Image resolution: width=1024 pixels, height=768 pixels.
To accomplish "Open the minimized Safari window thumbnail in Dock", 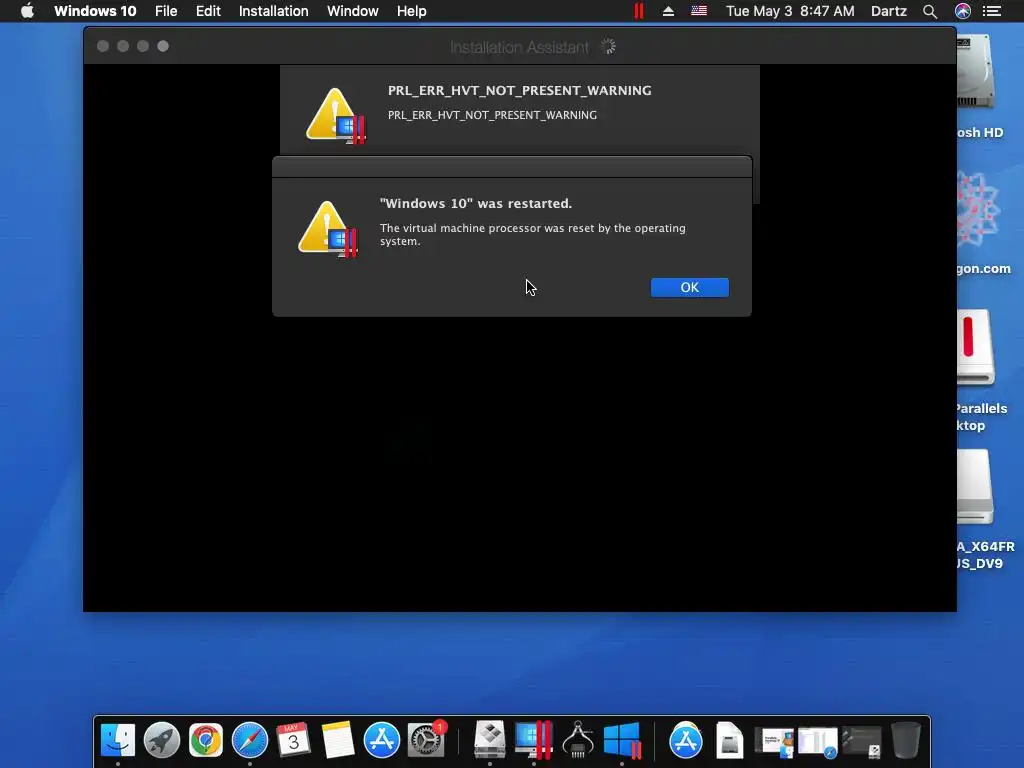I will click(818, 743).
